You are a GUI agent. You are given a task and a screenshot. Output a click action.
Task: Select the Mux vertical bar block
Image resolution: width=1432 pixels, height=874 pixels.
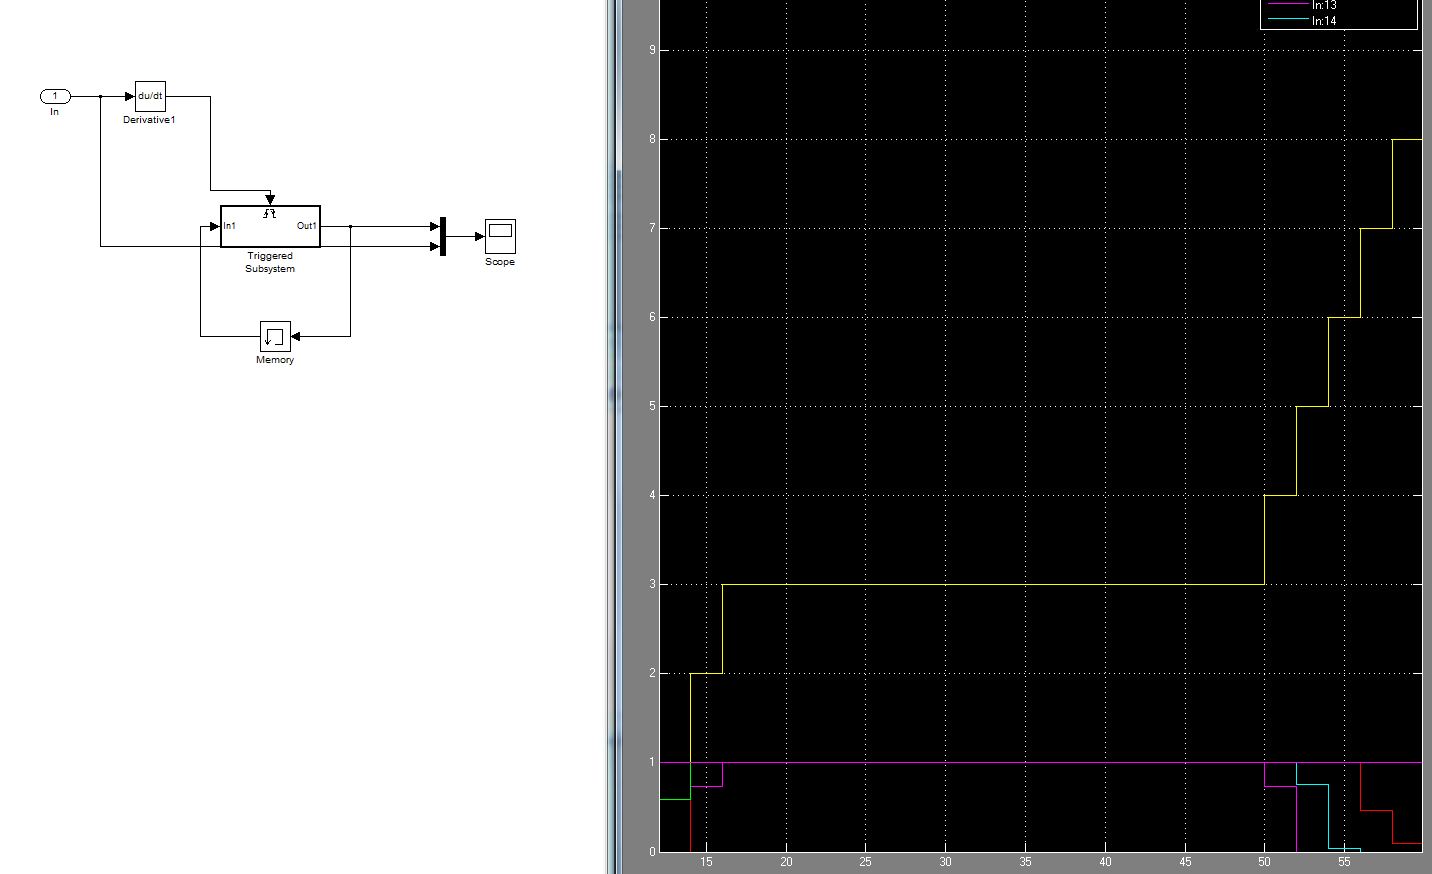442,237
